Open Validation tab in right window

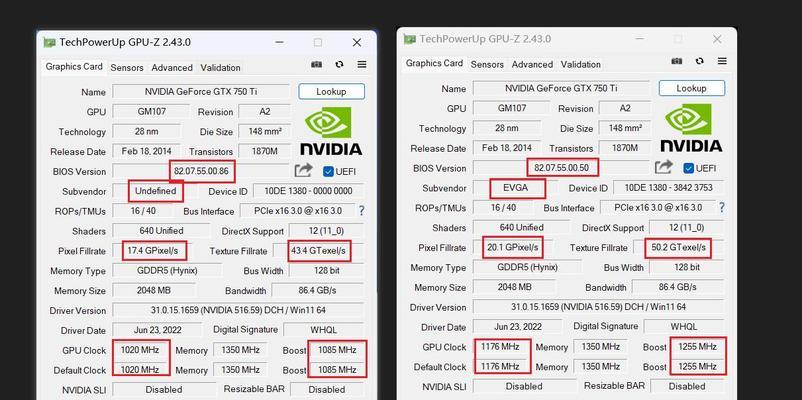[581, 64]
